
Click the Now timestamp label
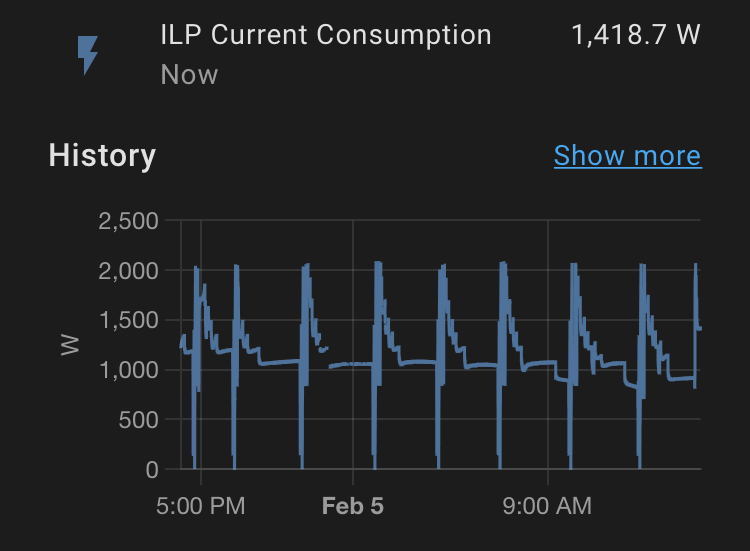[189, 75]
